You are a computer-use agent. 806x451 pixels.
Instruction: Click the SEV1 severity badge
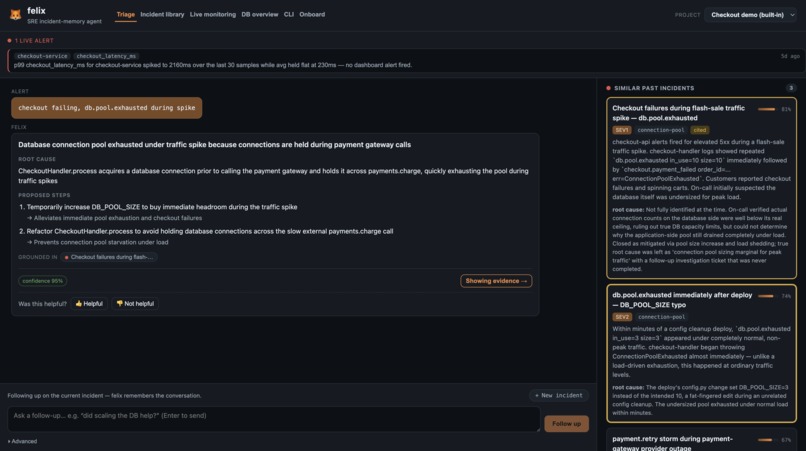pyautogui.click(x=621, y=130)
